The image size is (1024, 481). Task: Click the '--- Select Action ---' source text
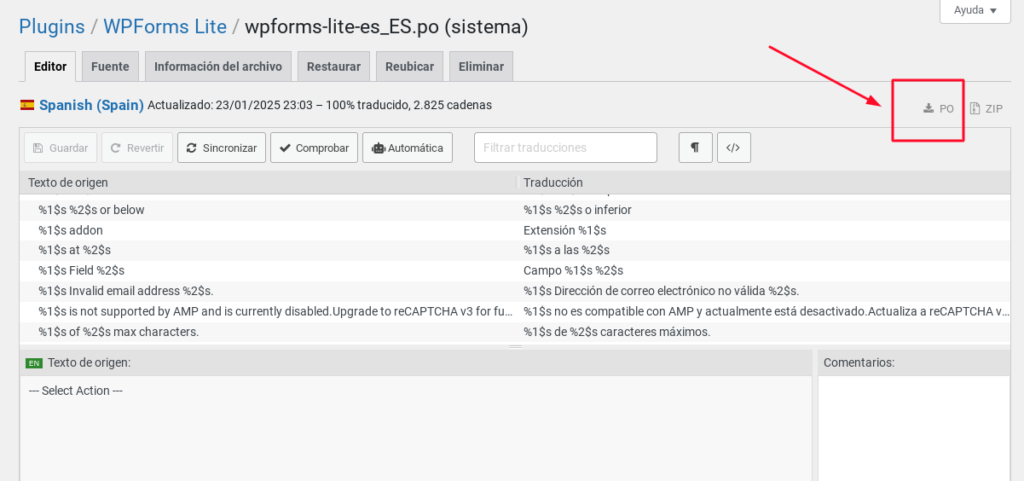(76, 391)
